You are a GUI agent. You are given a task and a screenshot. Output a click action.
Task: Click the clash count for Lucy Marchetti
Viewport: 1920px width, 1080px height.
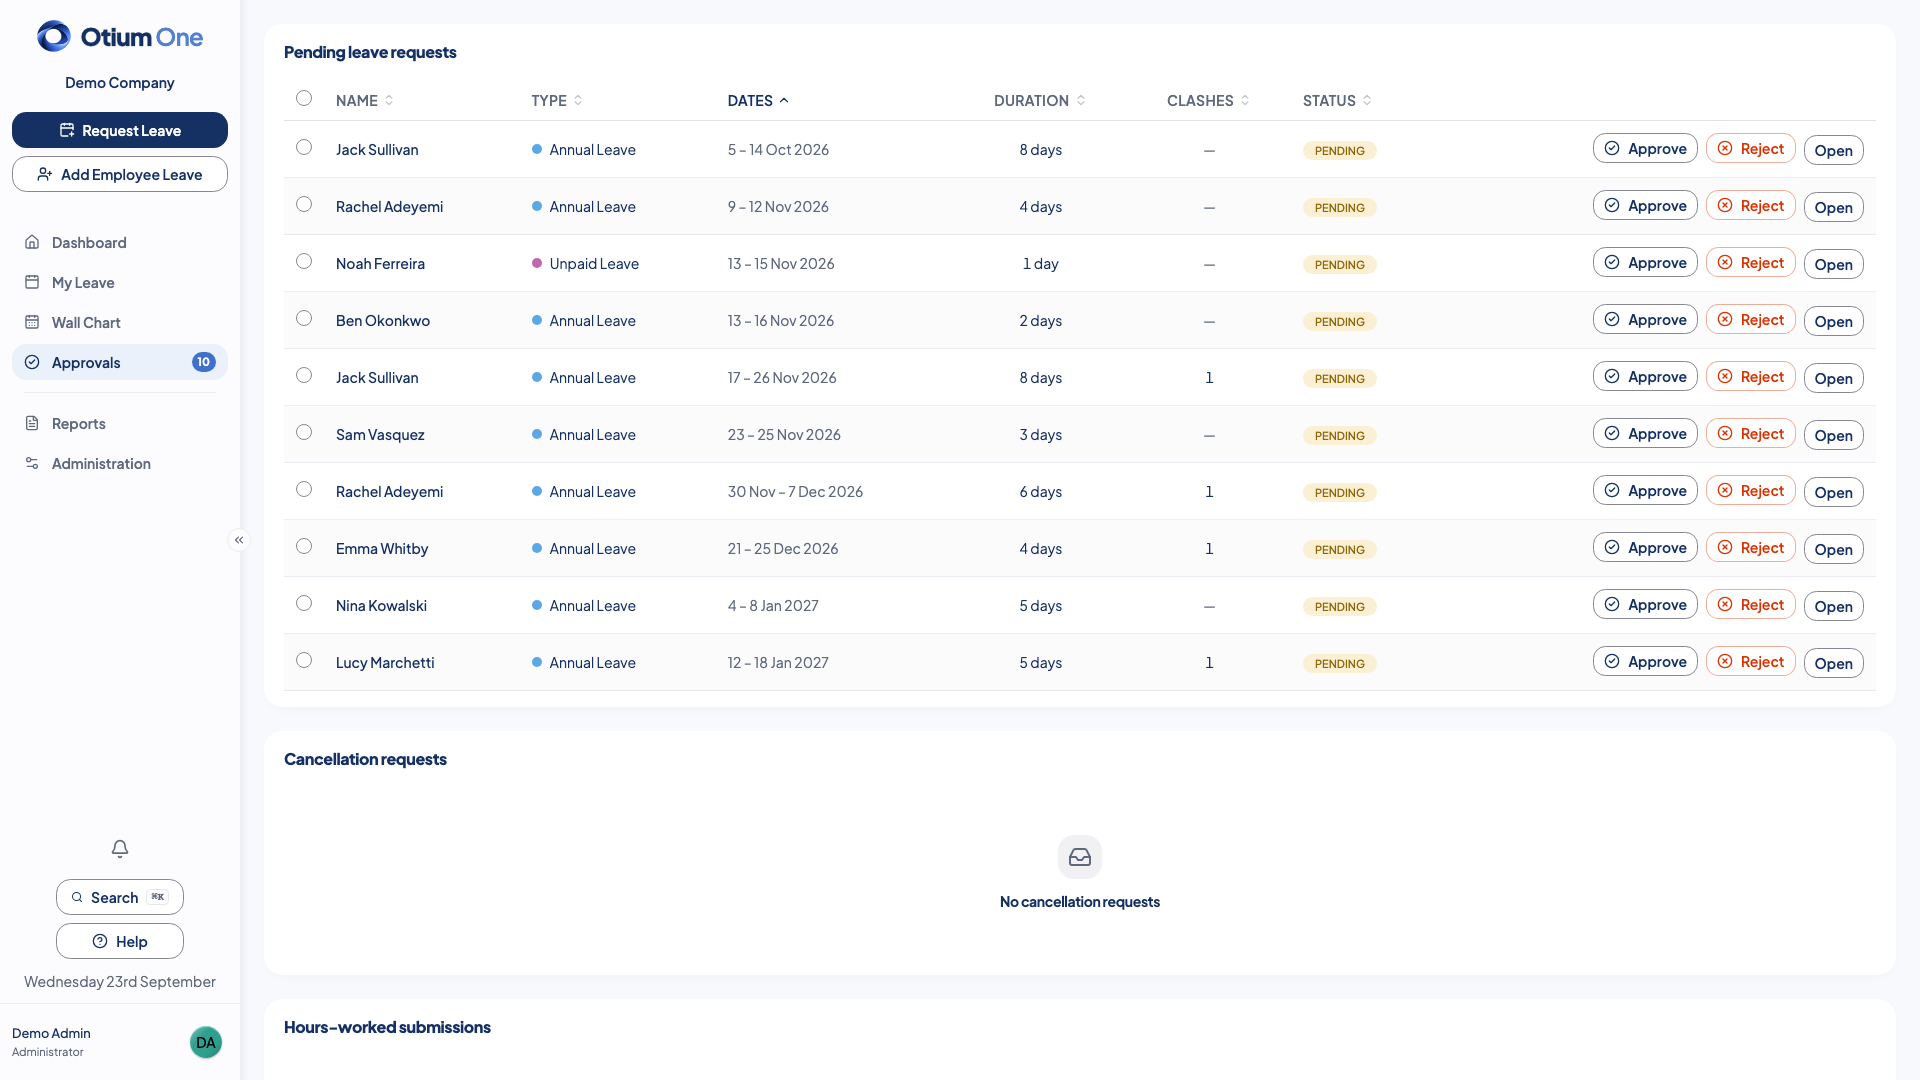click(1209, 662)
